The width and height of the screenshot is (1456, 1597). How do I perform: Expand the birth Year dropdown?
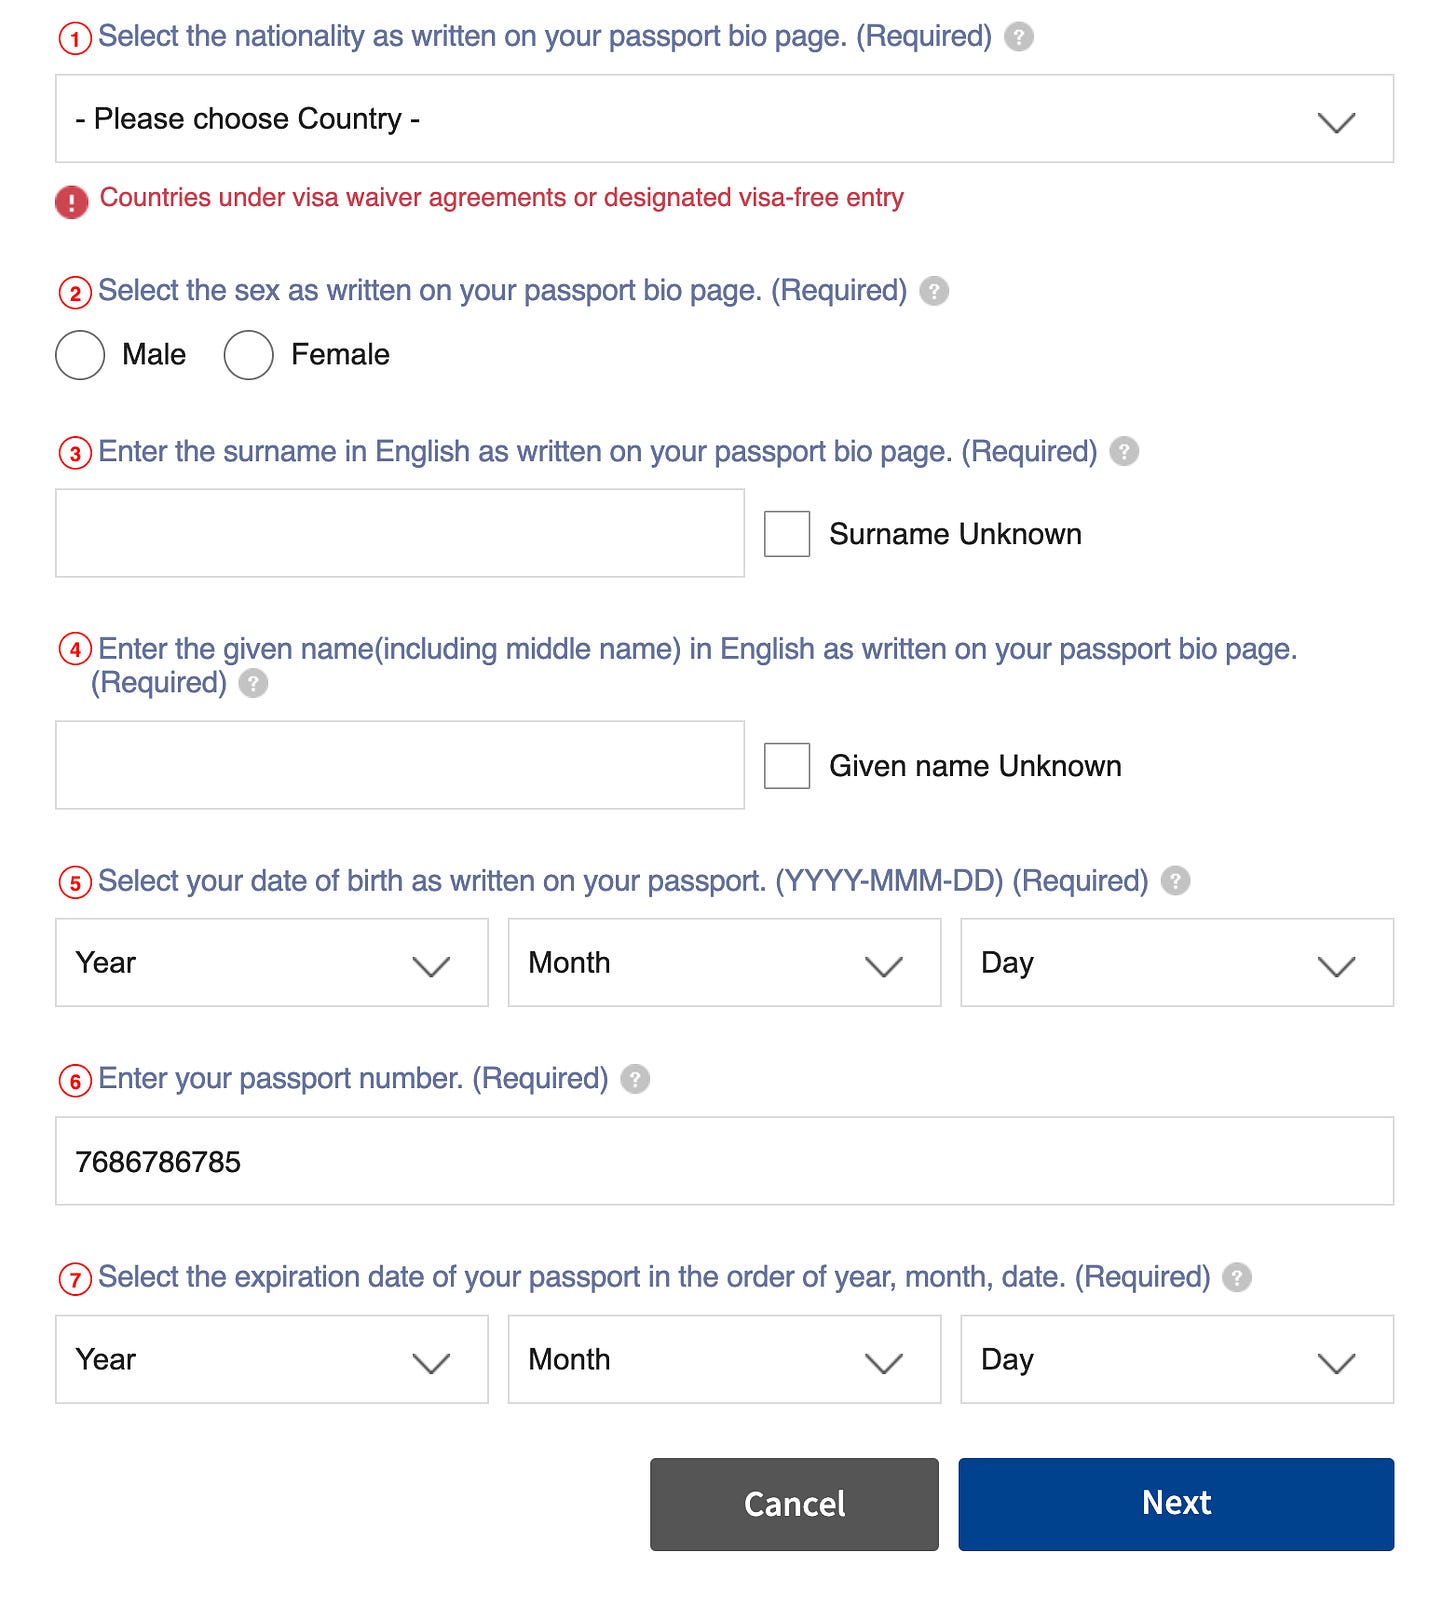pos(270,962)
